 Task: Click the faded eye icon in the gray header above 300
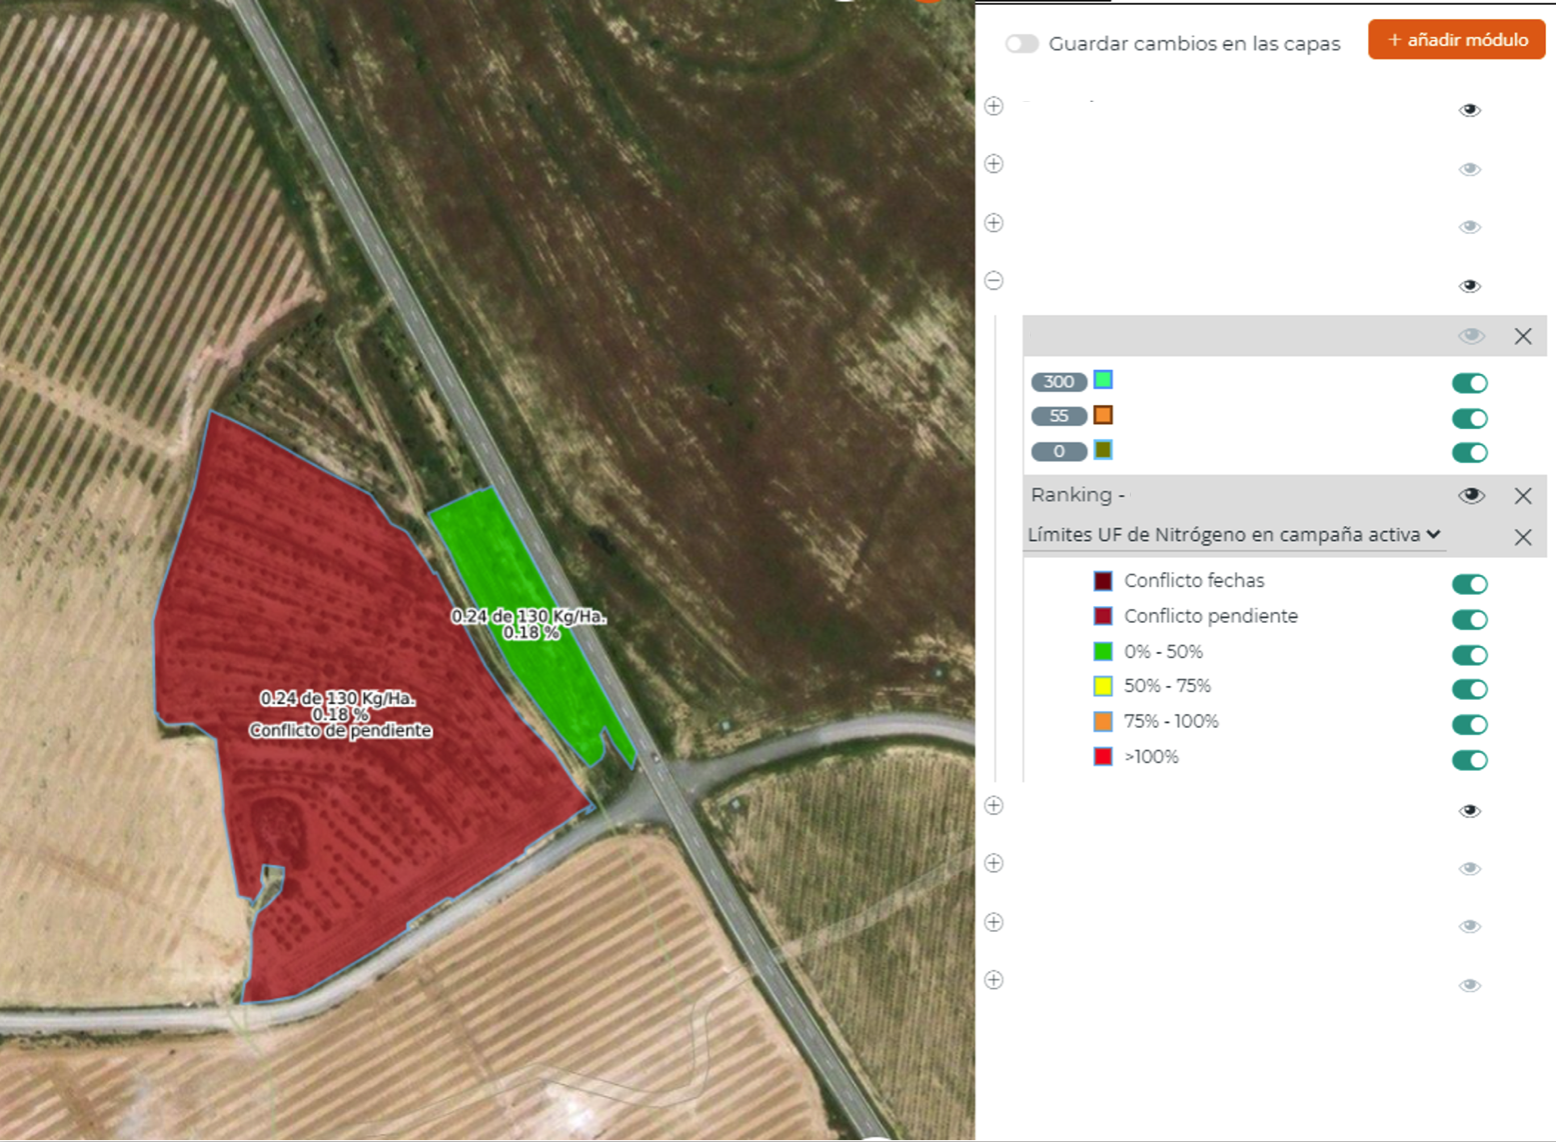click(x=1470, y=337)
